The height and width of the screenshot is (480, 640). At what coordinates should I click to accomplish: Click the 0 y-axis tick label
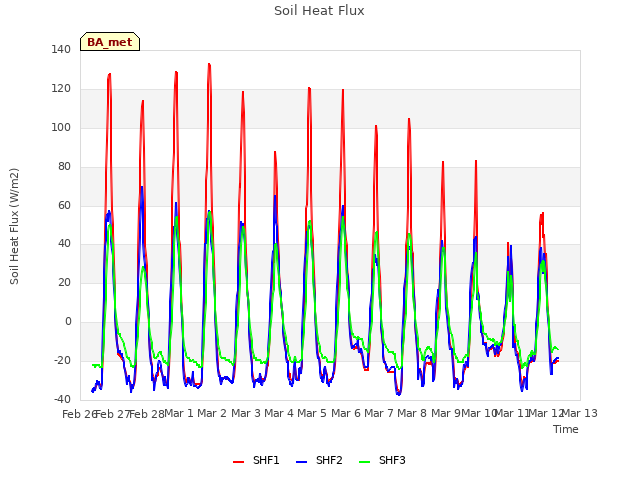tap(68, 322)
